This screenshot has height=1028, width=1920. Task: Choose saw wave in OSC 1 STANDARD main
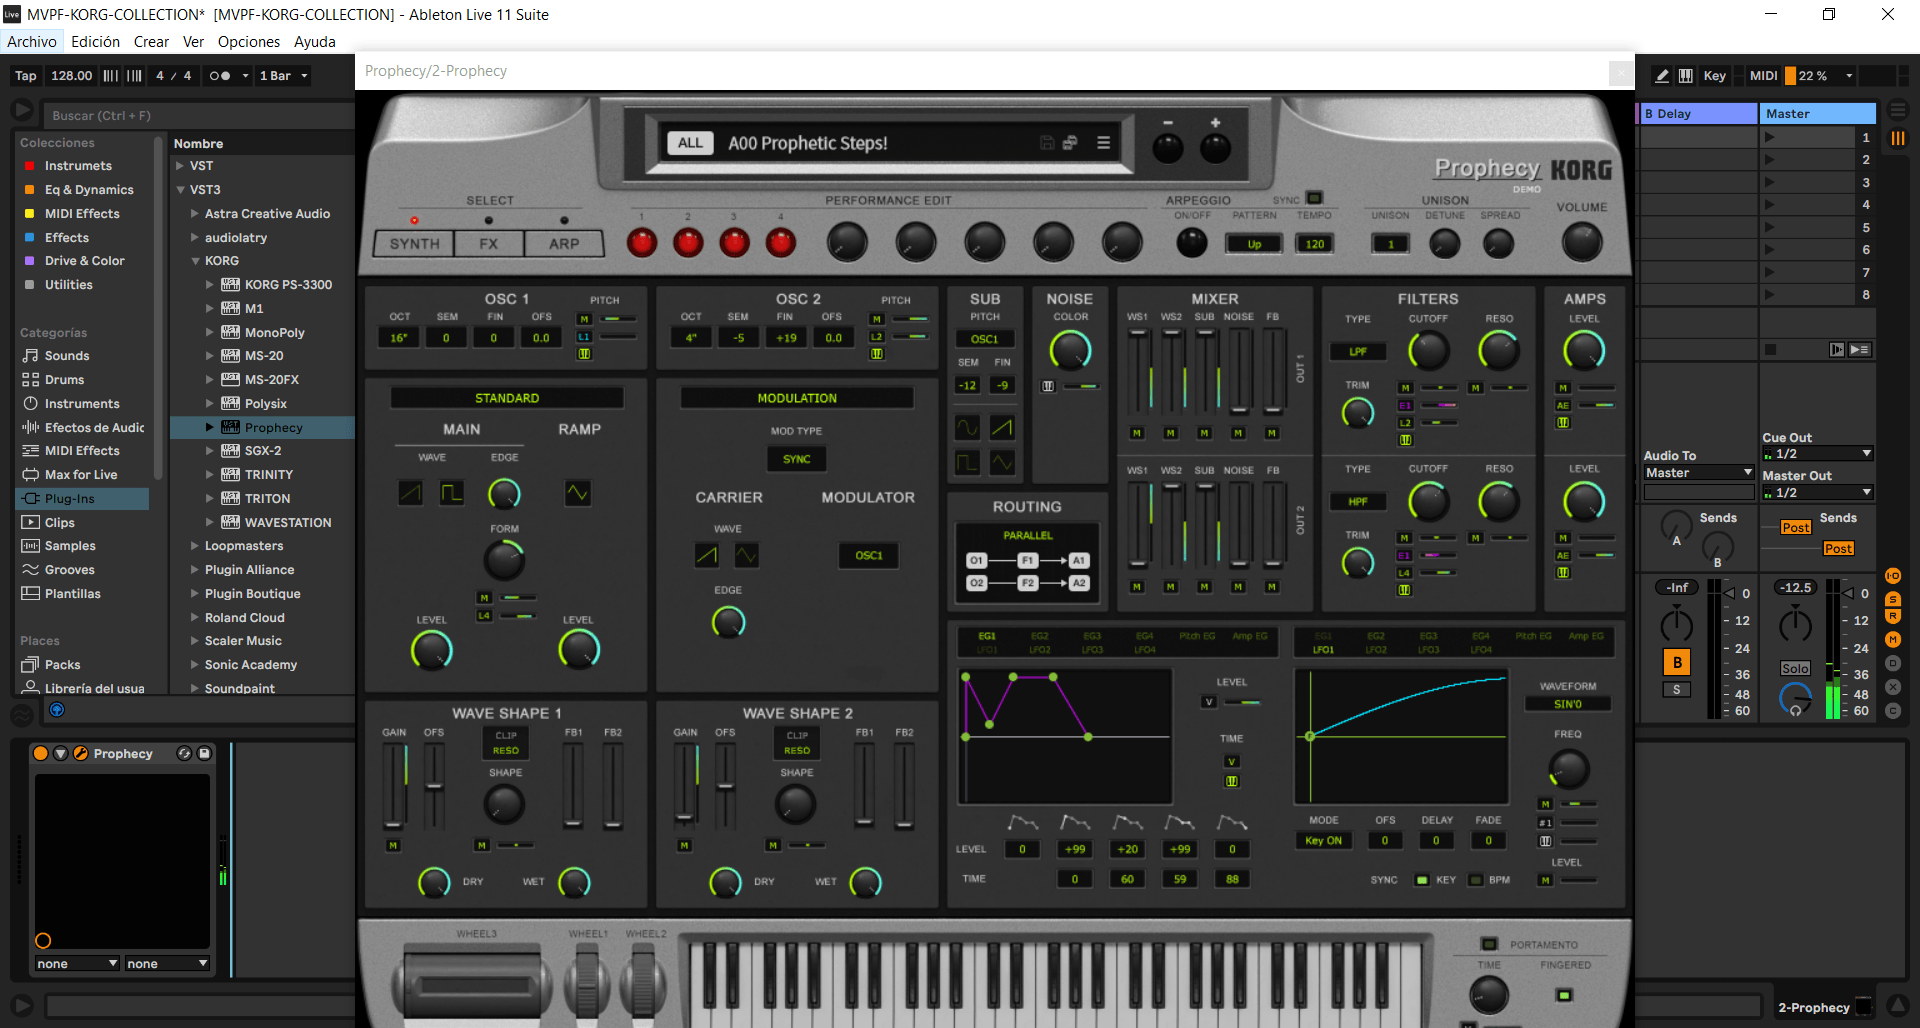[x=410, y=493]
